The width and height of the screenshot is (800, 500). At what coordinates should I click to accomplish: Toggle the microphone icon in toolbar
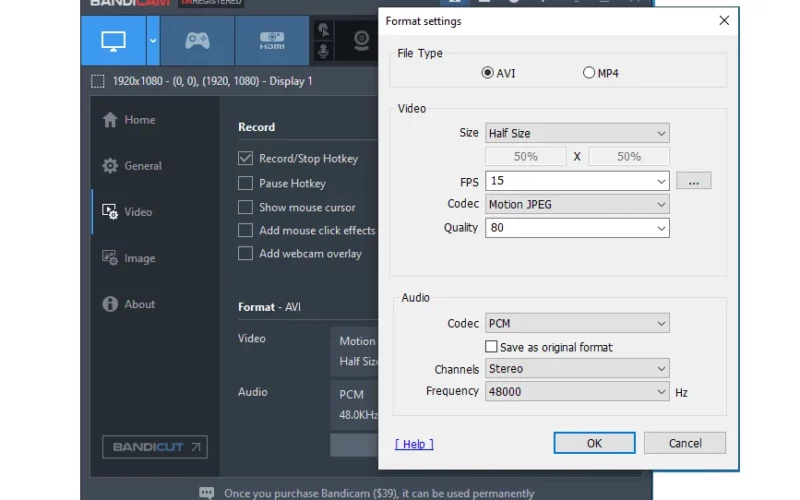(323, 51)
